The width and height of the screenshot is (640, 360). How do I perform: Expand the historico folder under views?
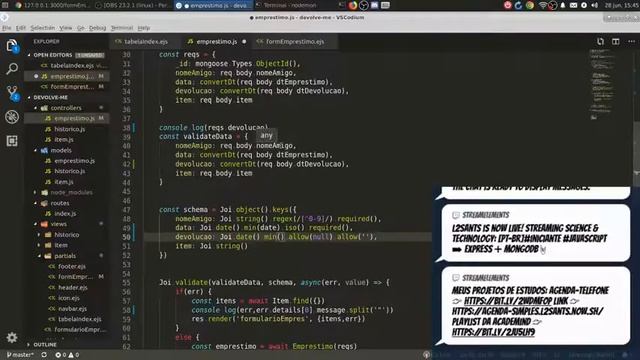coord(39,235)
